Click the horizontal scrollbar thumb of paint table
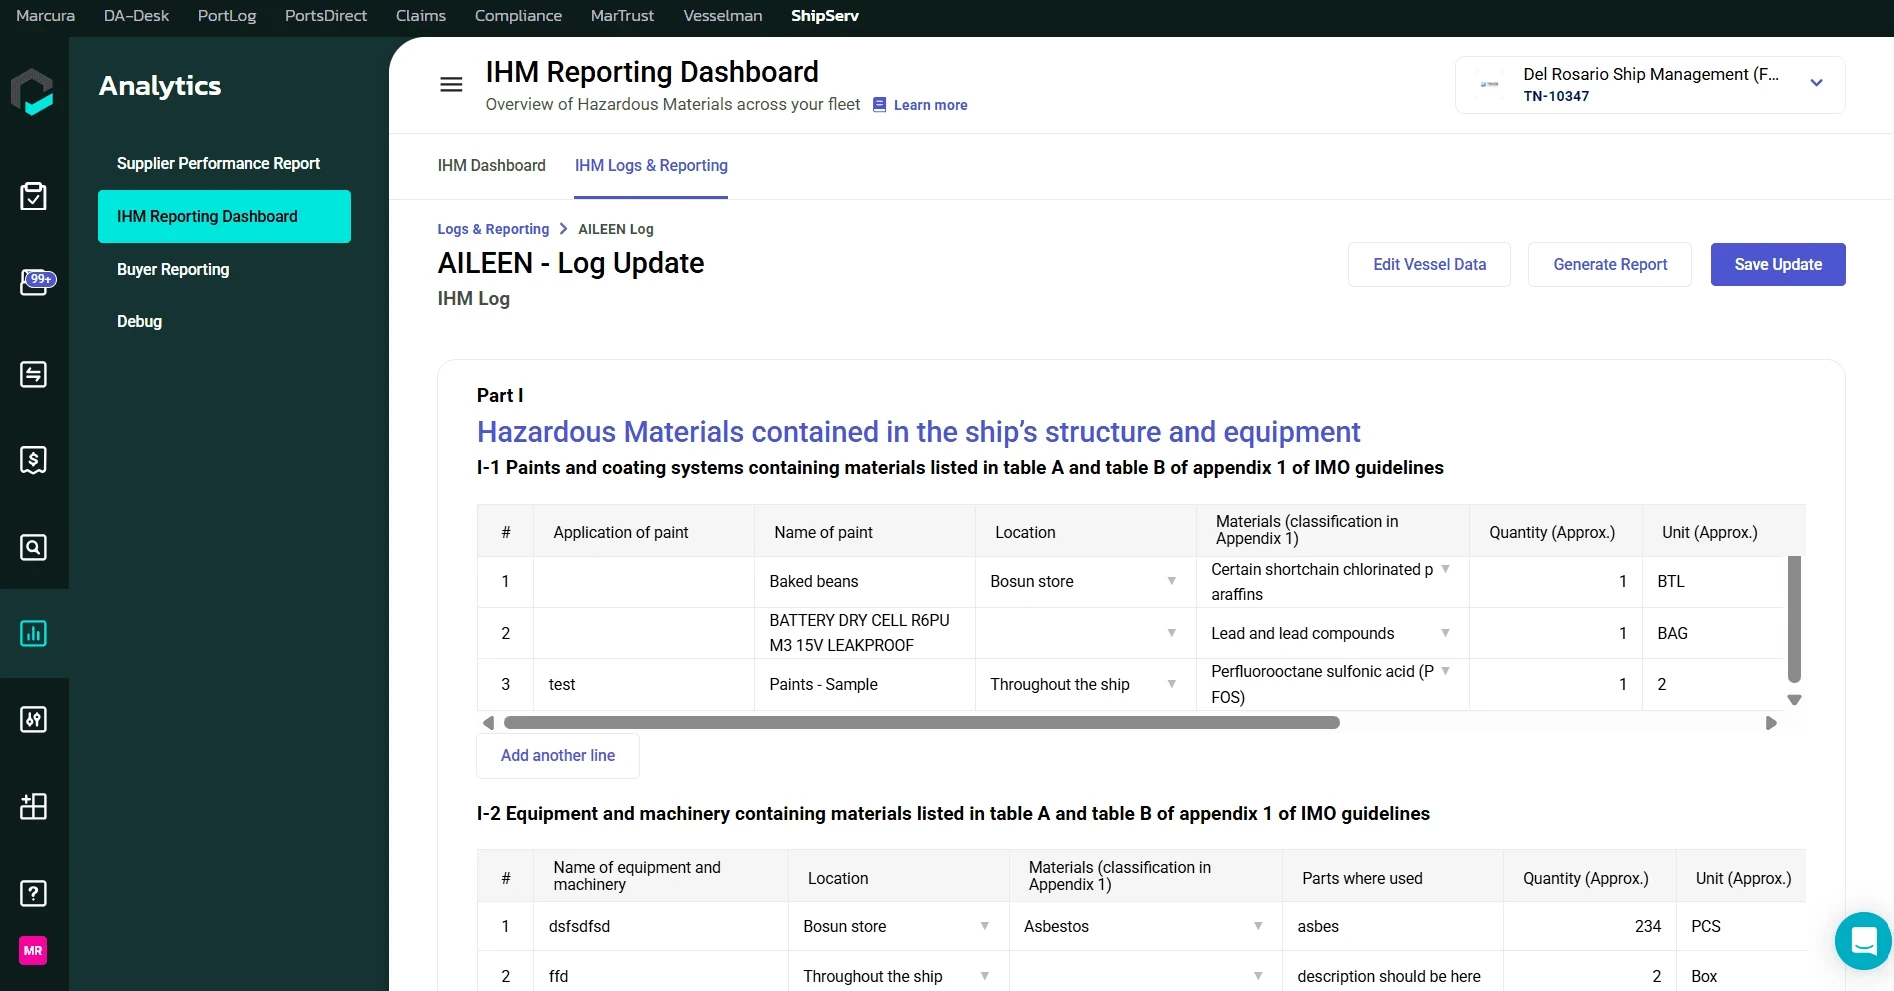This screenshot has height=991, width=1894. coord(921,723)
